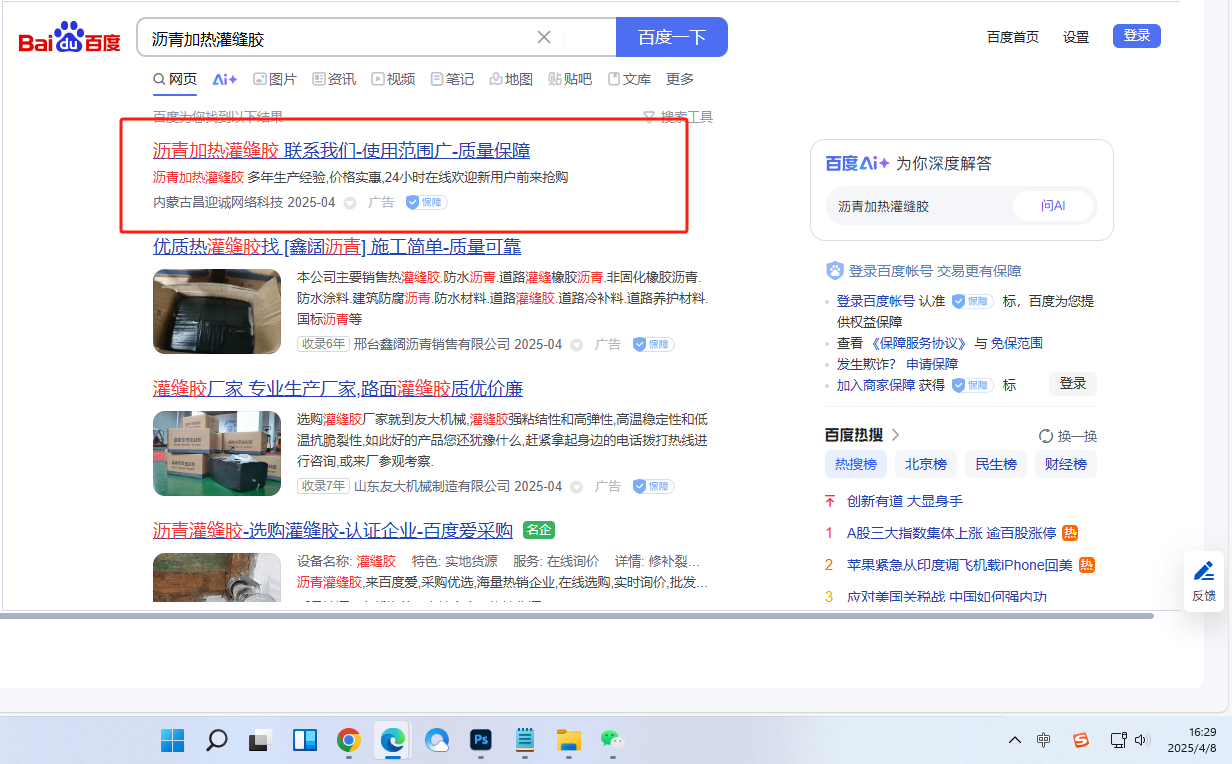
Task: Click the 问AI button
Action: [x=1053, y=206]
